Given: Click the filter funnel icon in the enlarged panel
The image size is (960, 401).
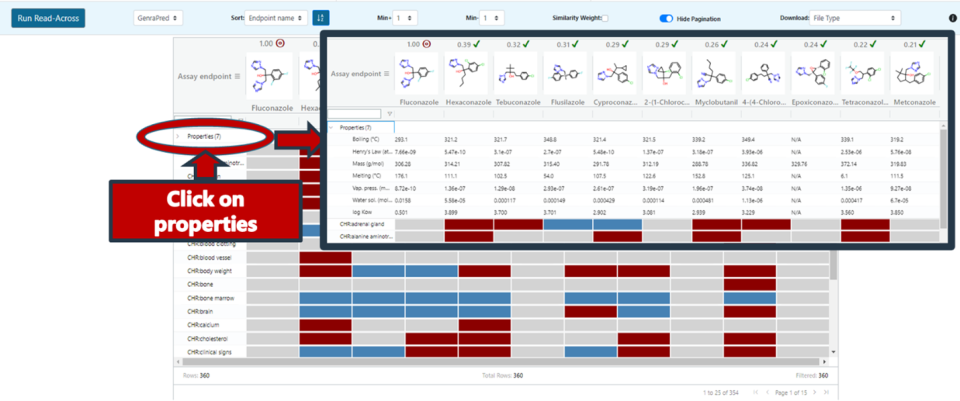Looking at the screenshot, I should [390, 114].
